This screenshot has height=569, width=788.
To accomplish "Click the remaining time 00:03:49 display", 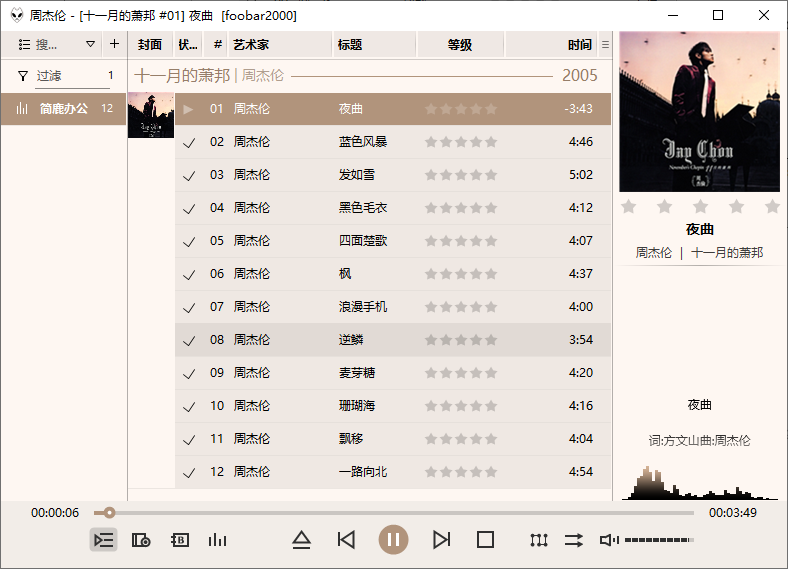I will (x=733, y=513).
